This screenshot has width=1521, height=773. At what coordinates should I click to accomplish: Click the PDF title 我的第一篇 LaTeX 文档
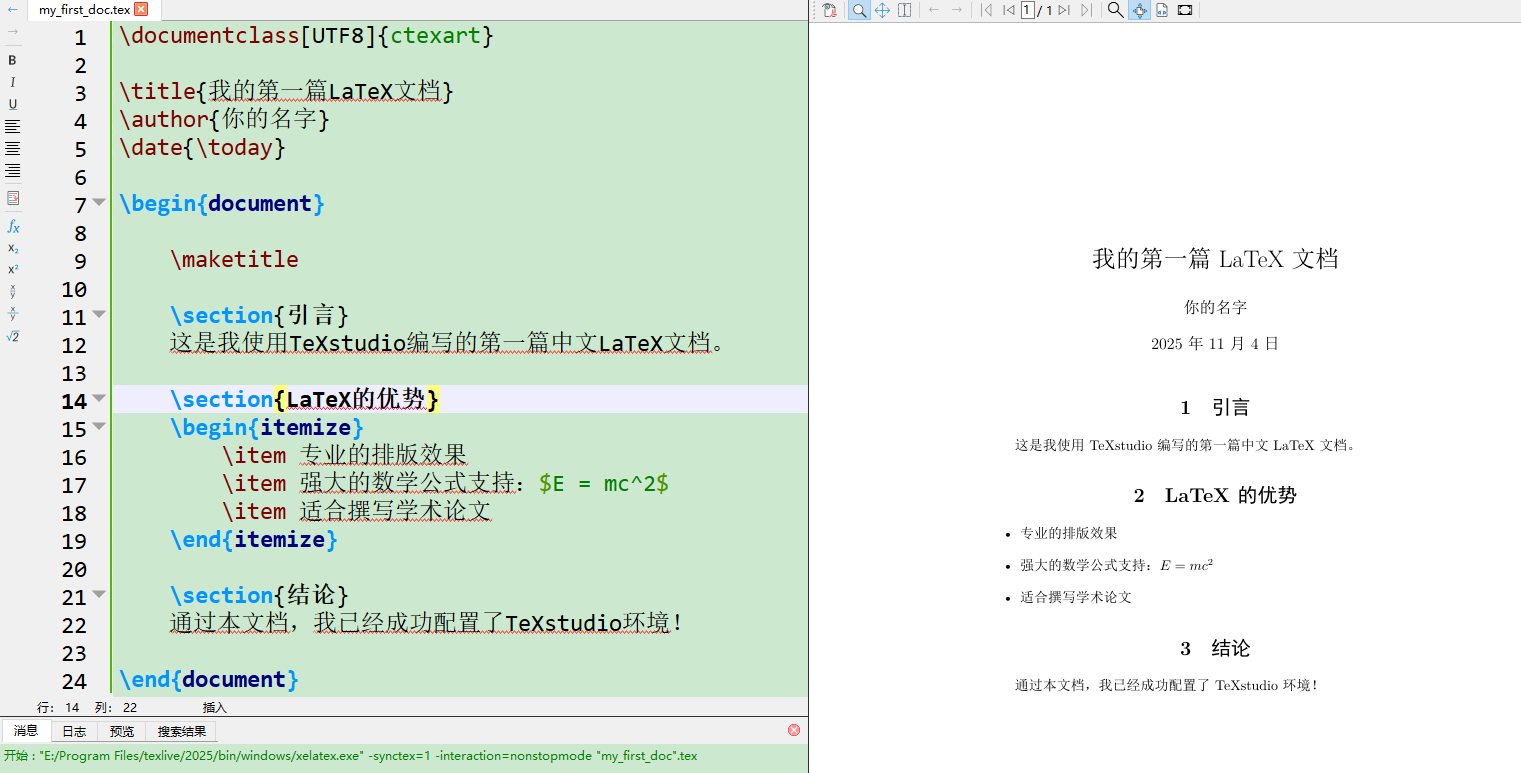1215,259
